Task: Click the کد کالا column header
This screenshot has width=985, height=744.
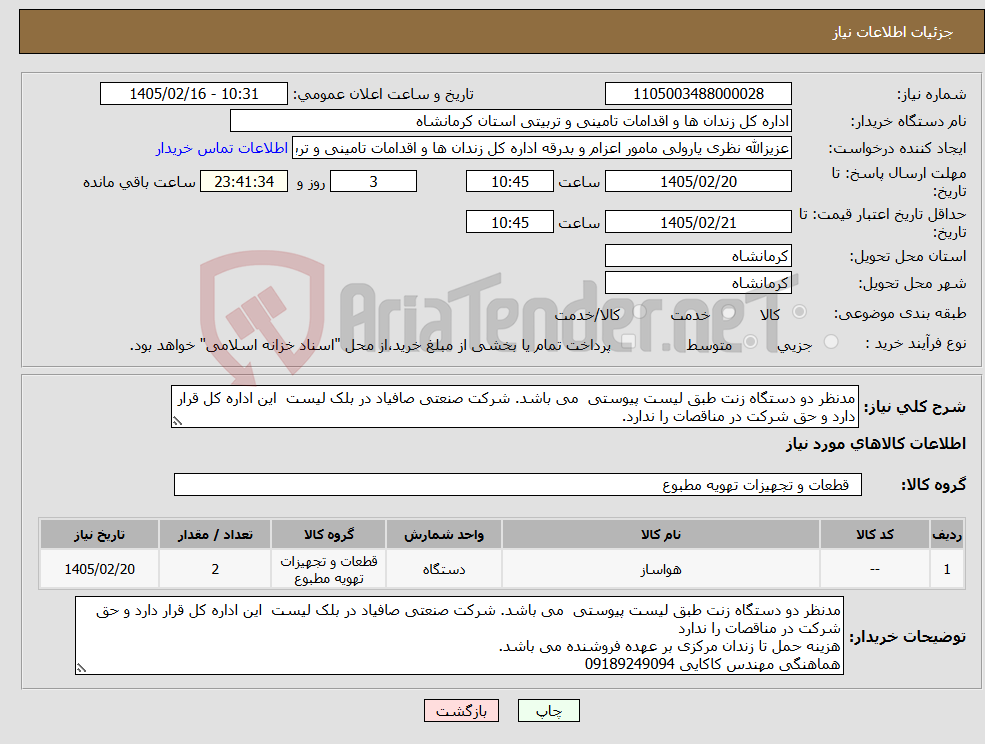Action: [x=875, y=534]
